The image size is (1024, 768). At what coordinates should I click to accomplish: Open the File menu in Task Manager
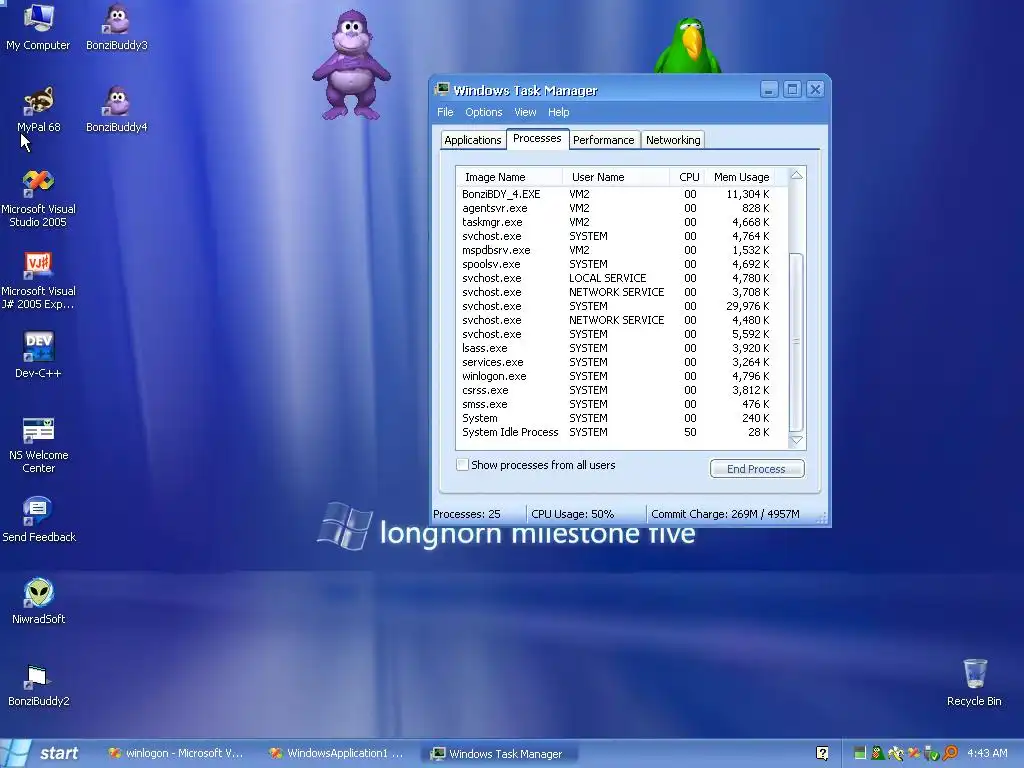(x=445, y=112)
